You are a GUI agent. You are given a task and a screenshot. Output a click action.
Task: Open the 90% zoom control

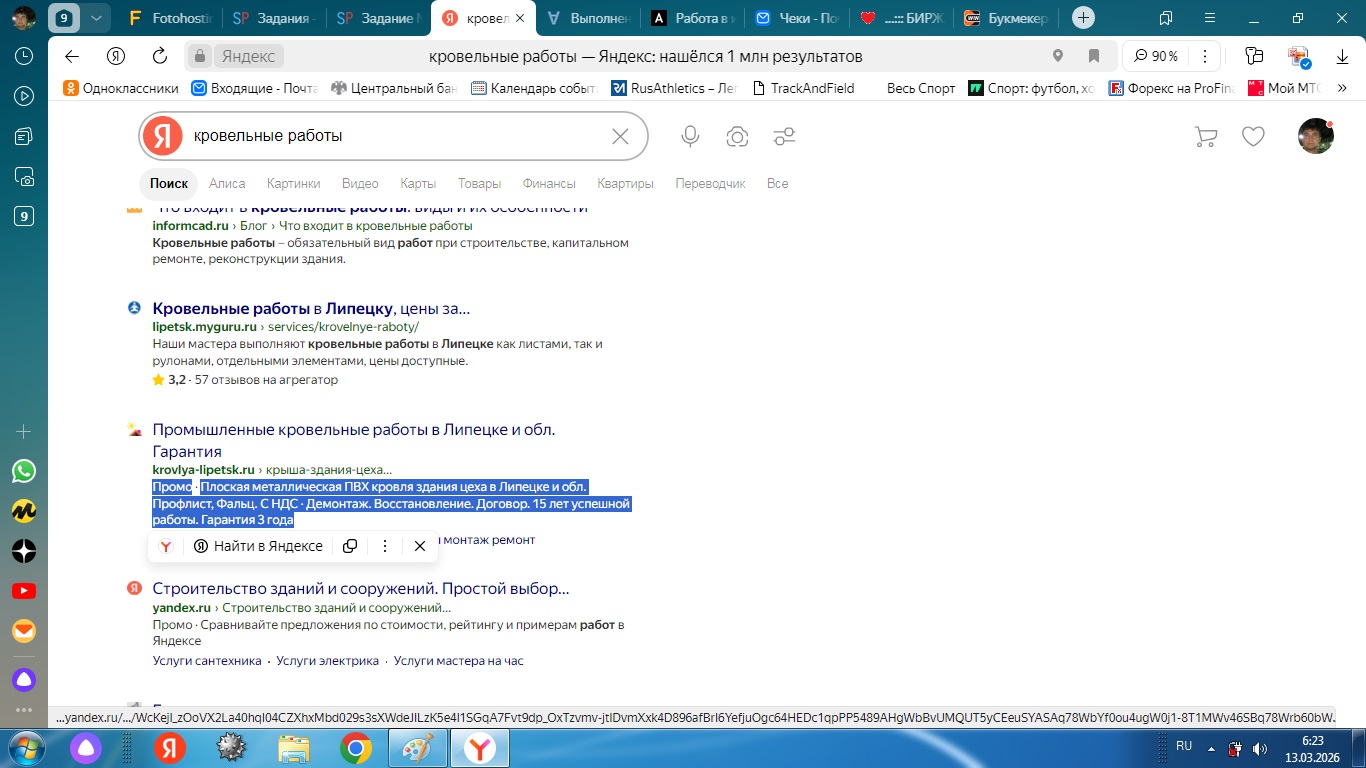[x=1157, y=56]
